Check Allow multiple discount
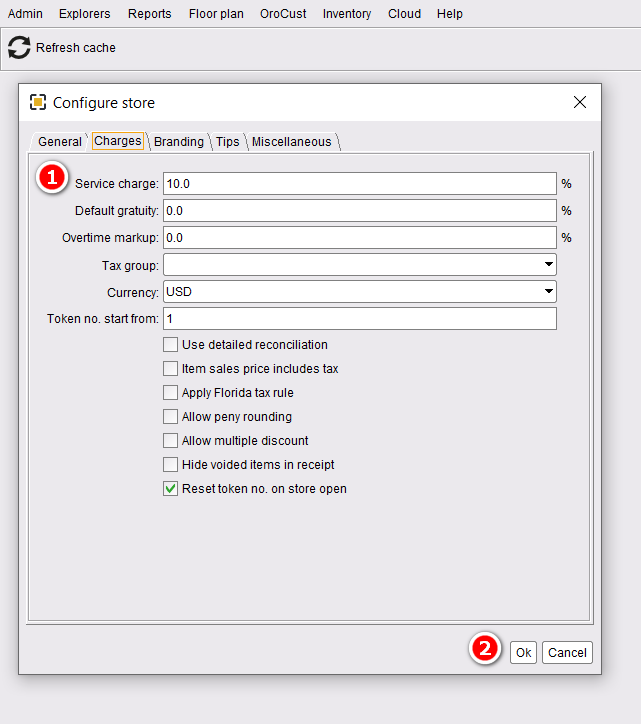 point(170,440)
